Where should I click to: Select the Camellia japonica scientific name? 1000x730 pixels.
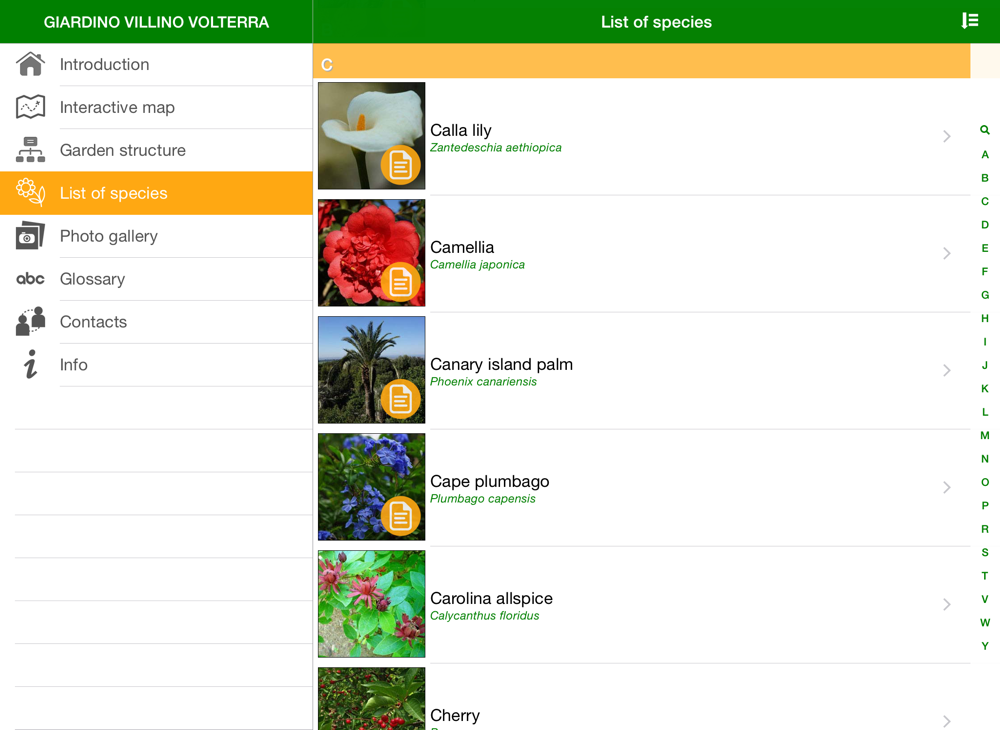pyautogui.click(x=477, y=265)
